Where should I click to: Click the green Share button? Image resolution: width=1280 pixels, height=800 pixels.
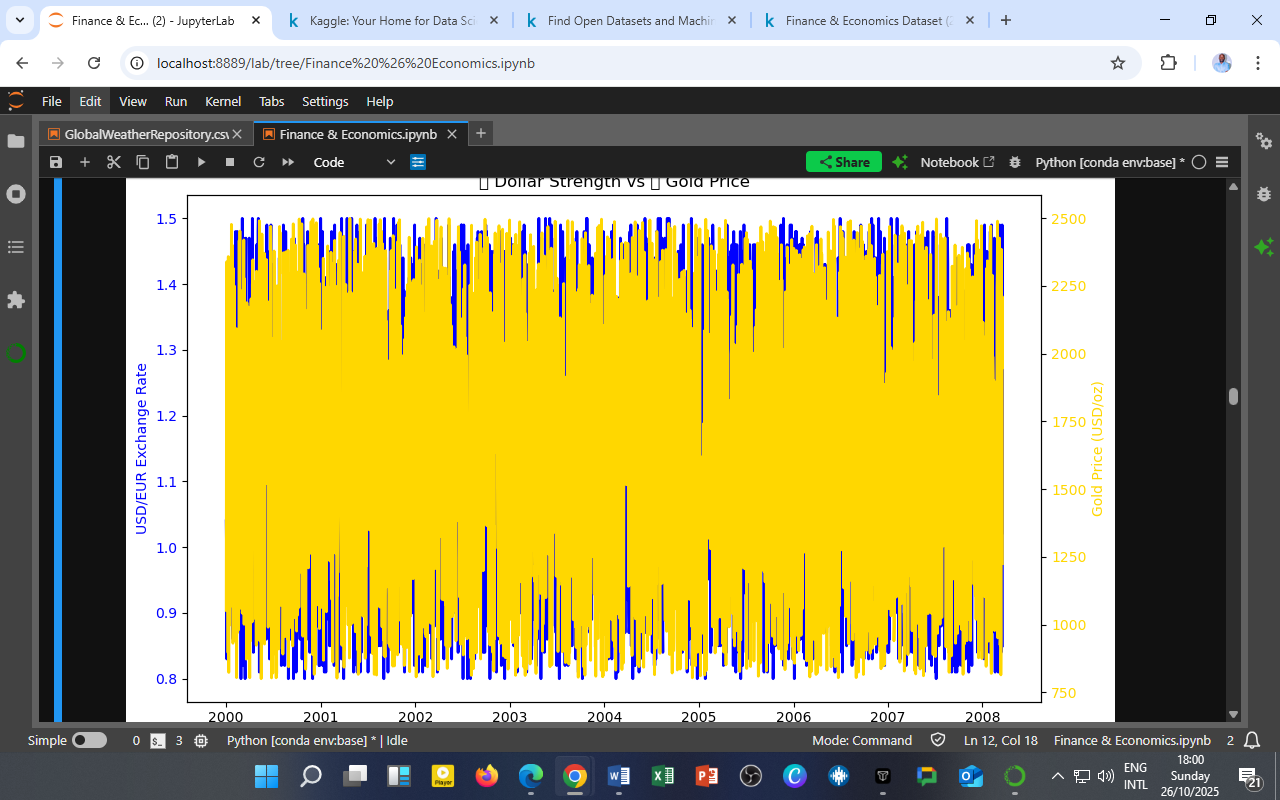(844, 162)
